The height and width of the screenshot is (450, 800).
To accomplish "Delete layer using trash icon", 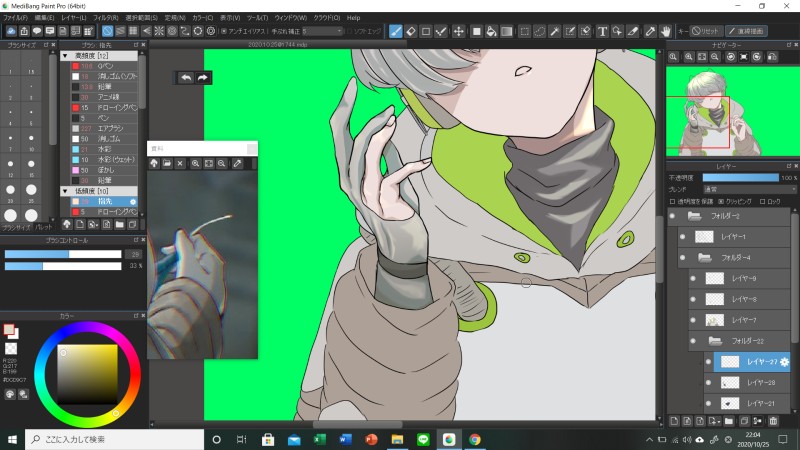I will (x=773, y=421).
